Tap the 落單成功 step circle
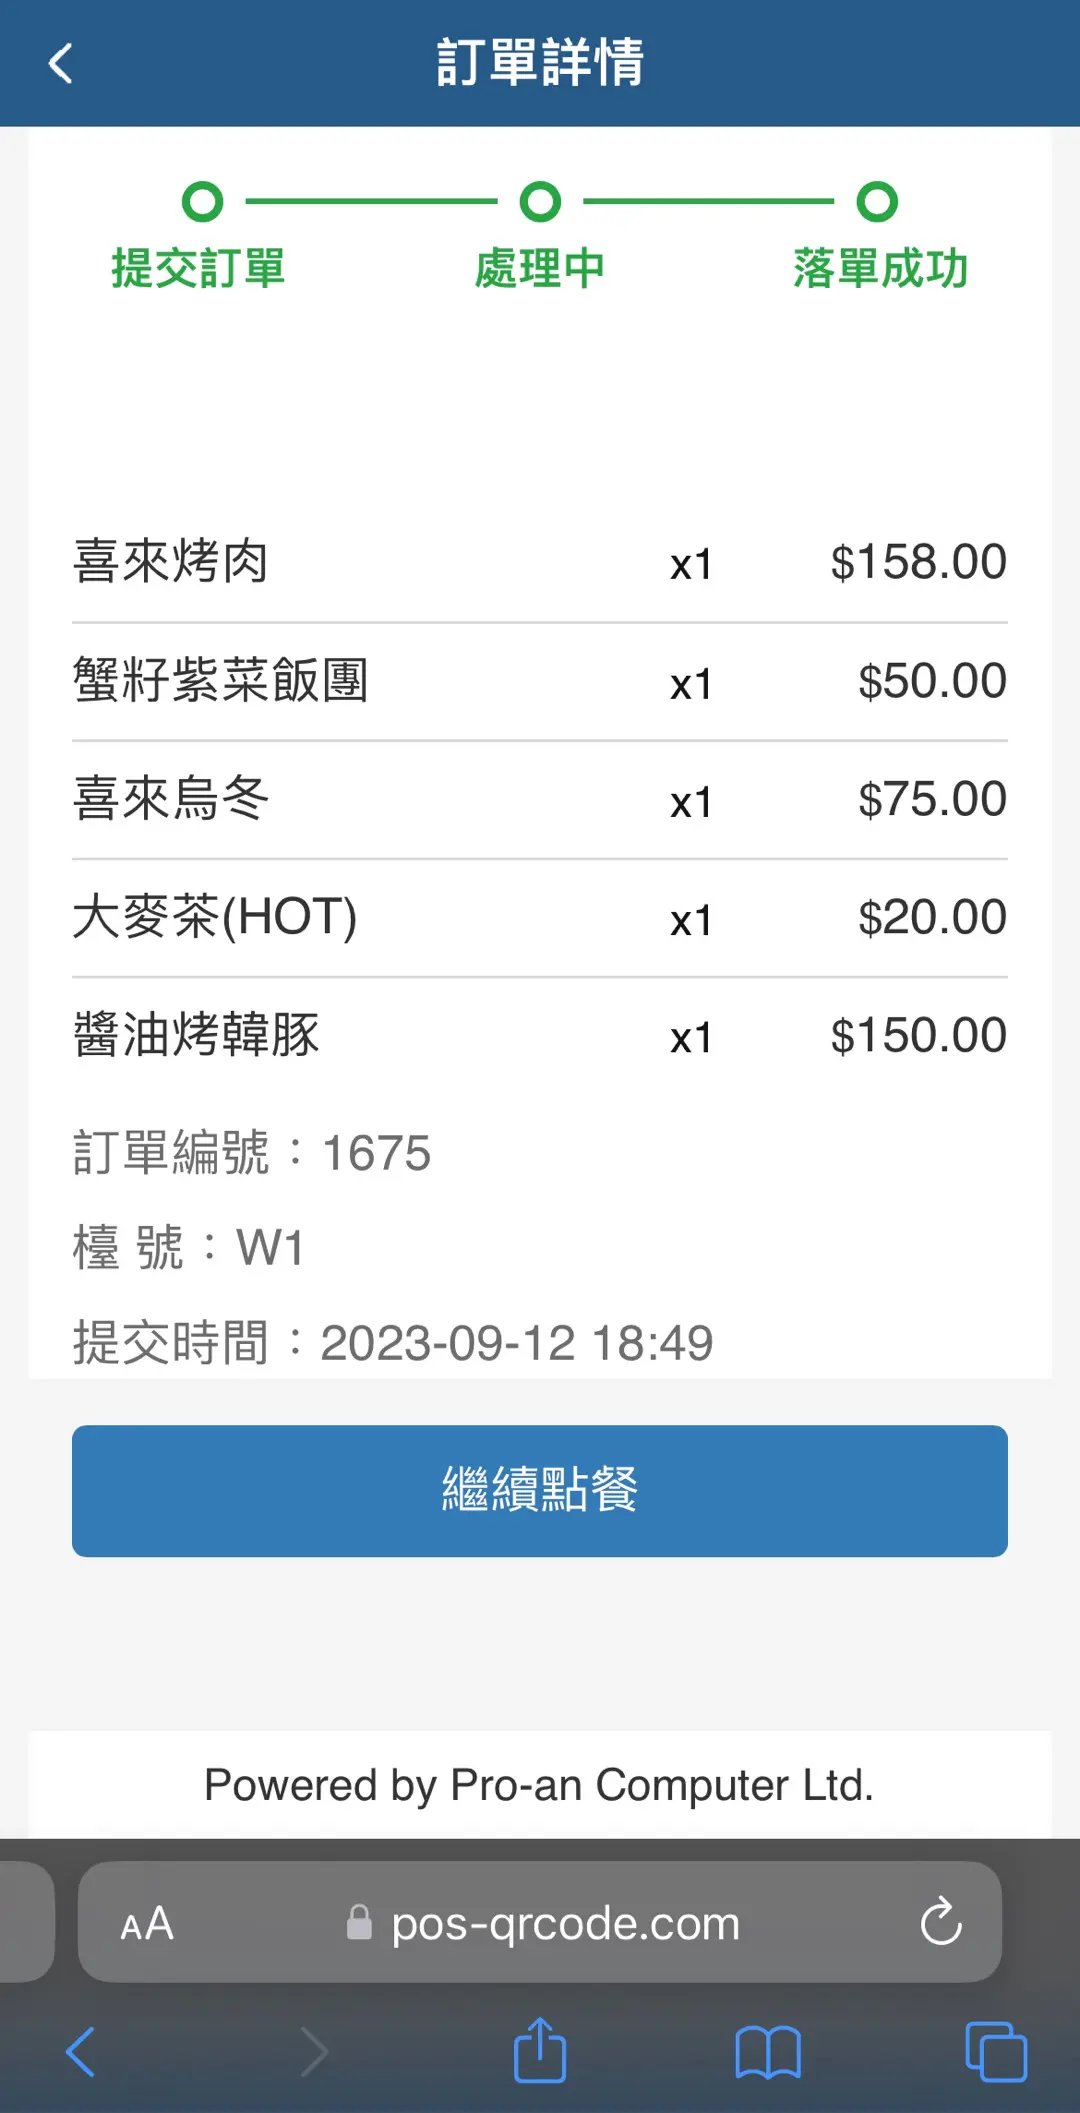 click(x=877, y=202)
